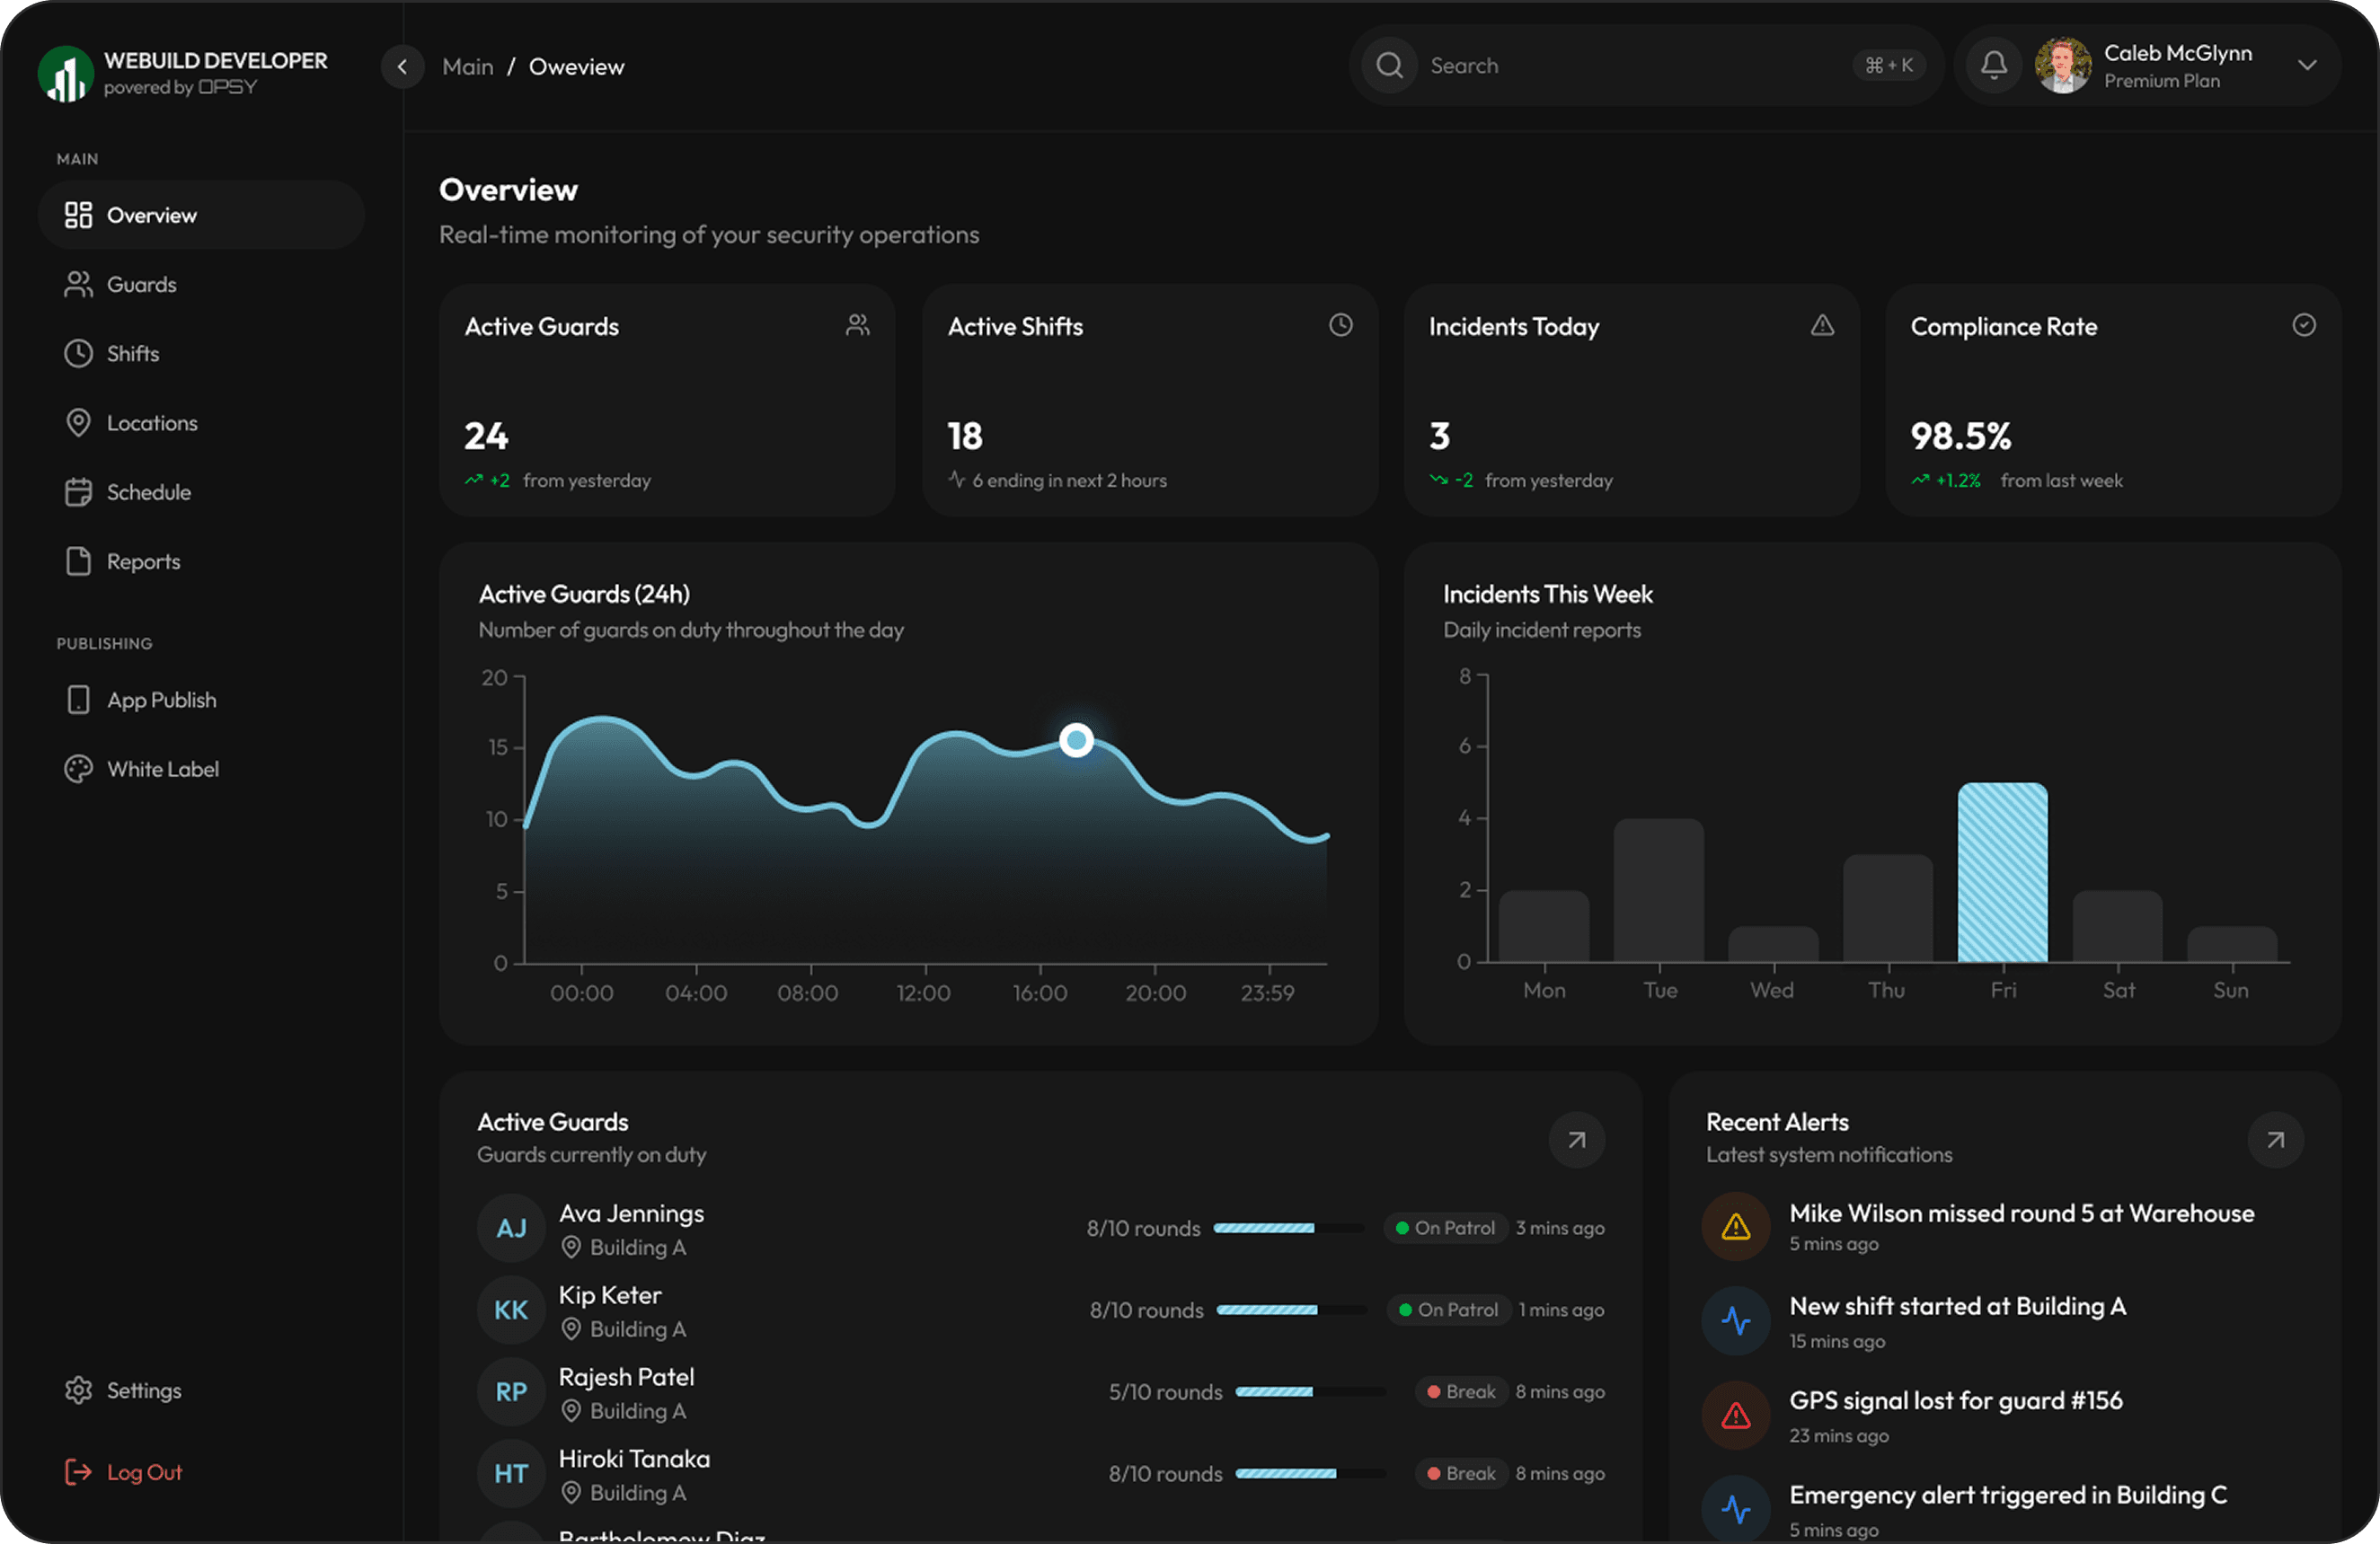Click Rajesh Patel's rounds progress bar

pos(1310,1392)
